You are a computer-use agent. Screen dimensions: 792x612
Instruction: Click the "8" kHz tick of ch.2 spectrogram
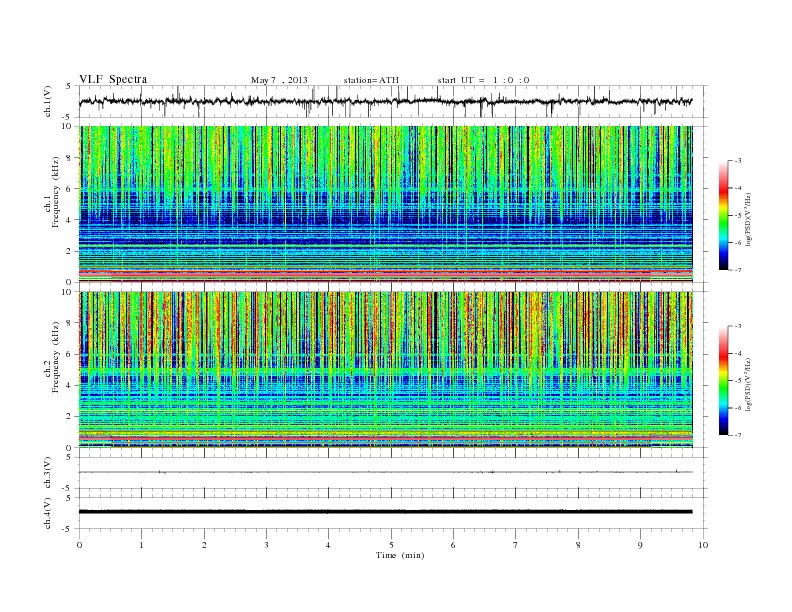70,323
